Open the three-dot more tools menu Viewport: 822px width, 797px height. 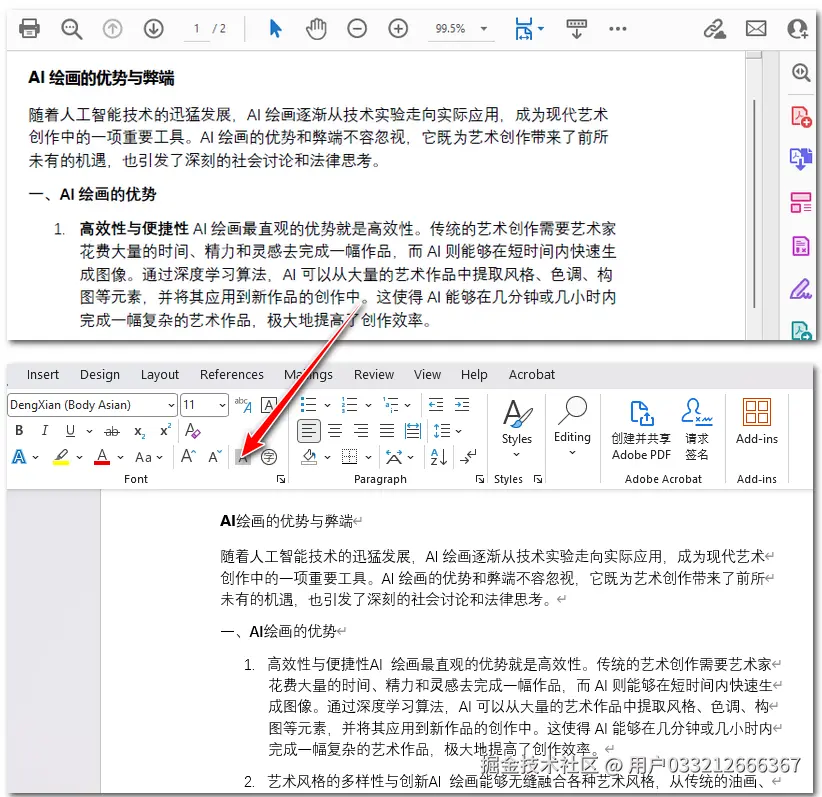point(618,28)
